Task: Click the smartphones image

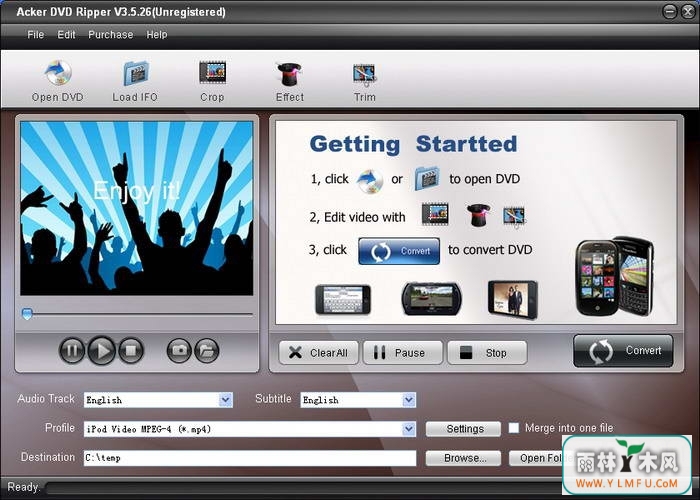Action: coord(614,277)
